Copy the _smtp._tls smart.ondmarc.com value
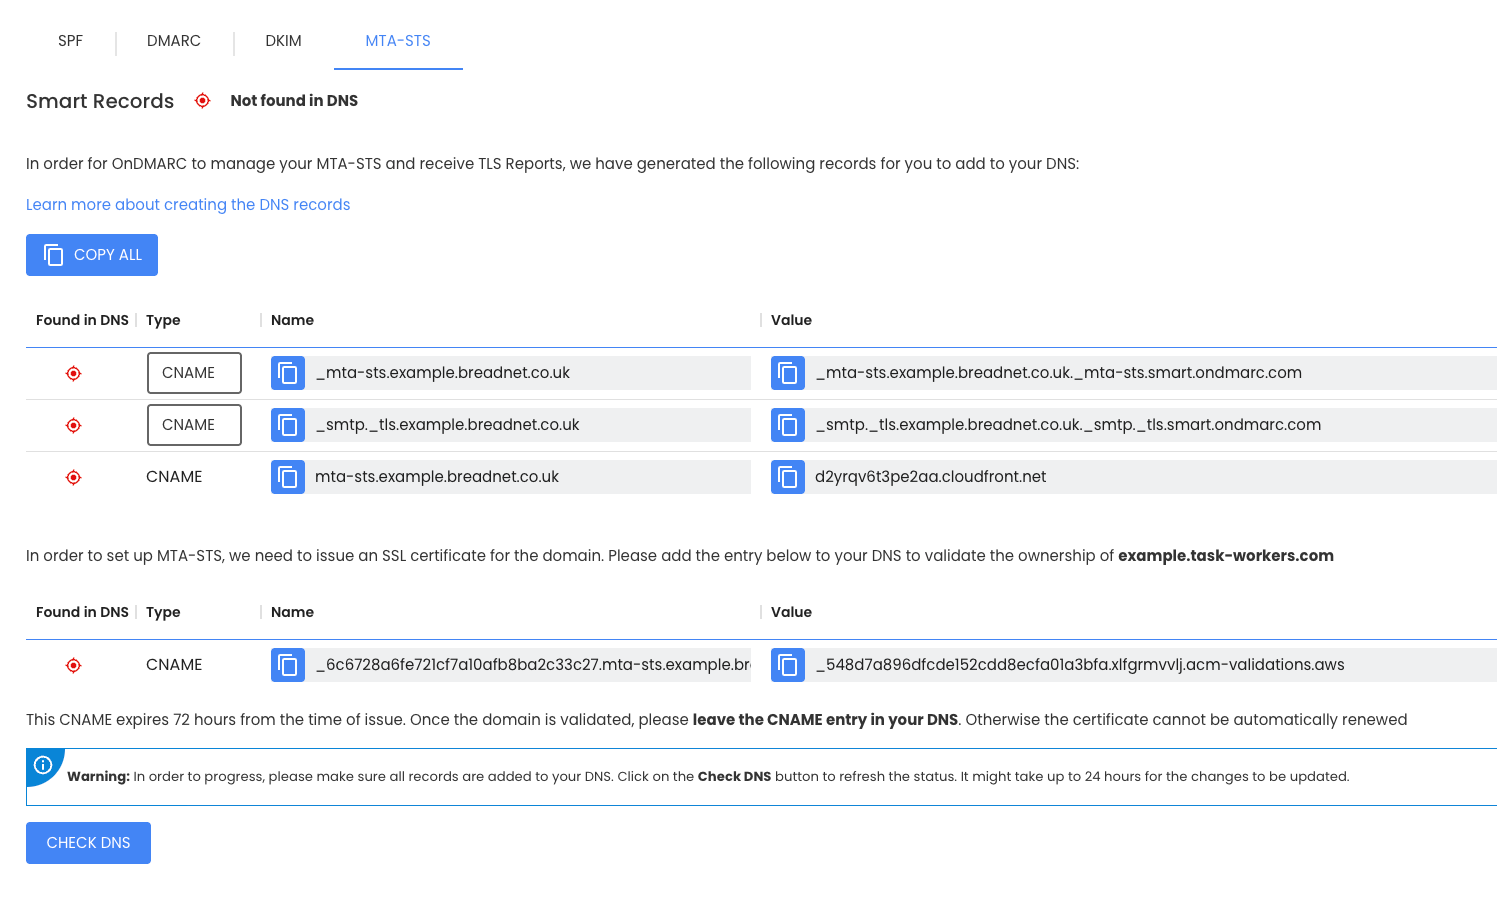 pyautogui.click(x=788, y=425)
